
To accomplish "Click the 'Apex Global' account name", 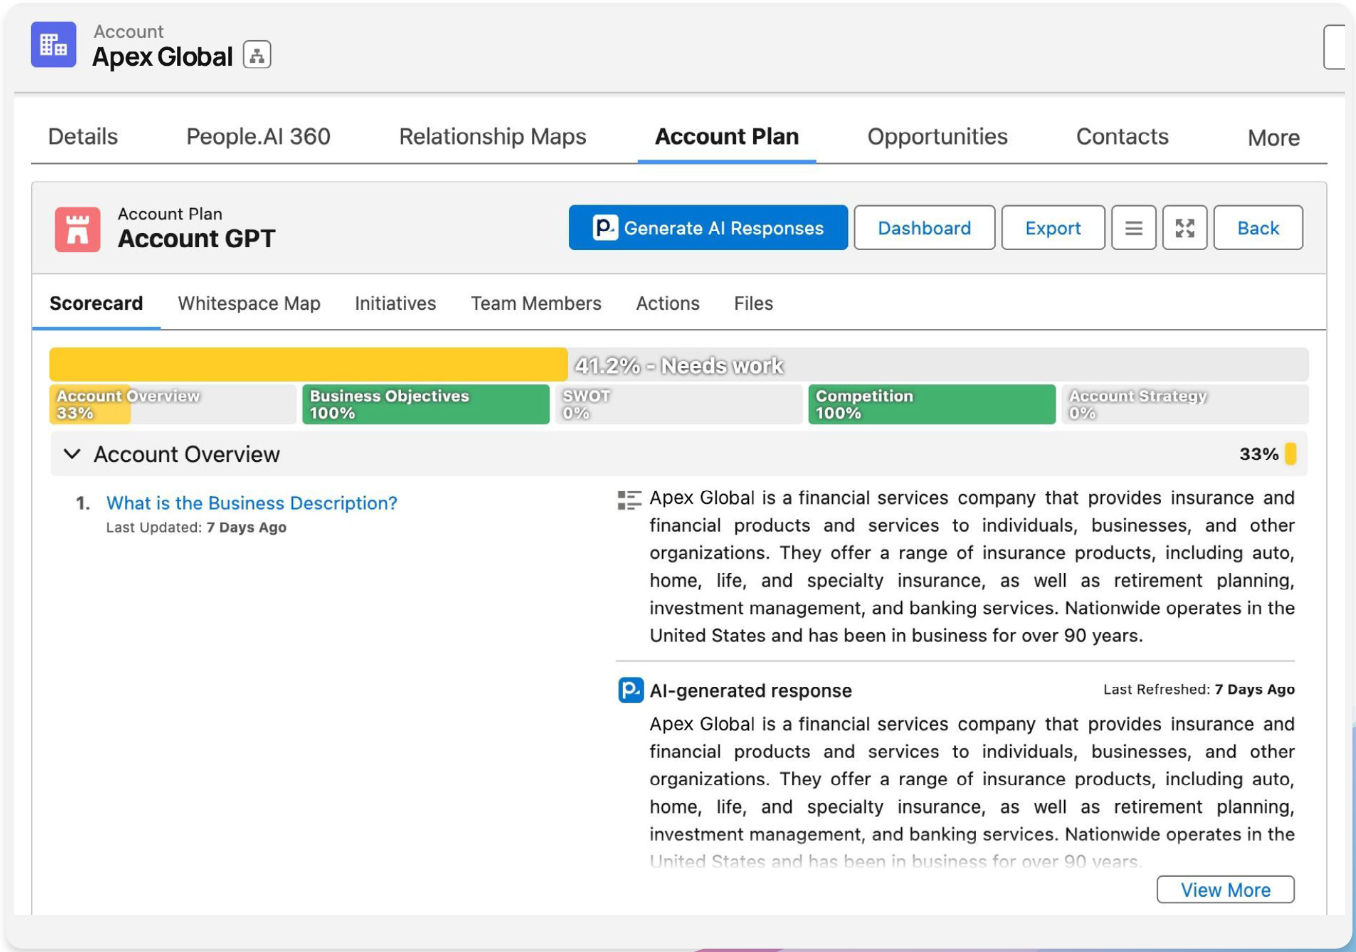I will (x=162, y=57).
